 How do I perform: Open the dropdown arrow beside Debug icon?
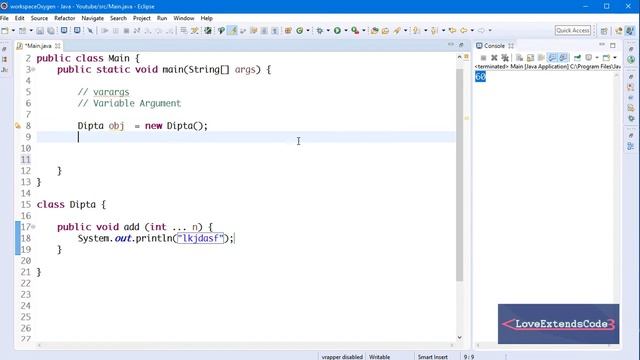tap(328, 31)
